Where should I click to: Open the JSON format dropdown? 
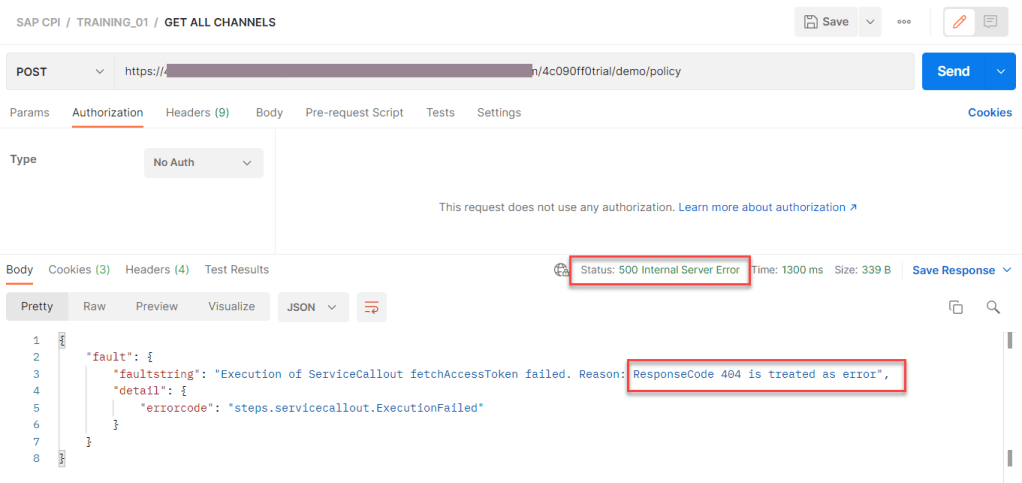(x=313, y=307)
